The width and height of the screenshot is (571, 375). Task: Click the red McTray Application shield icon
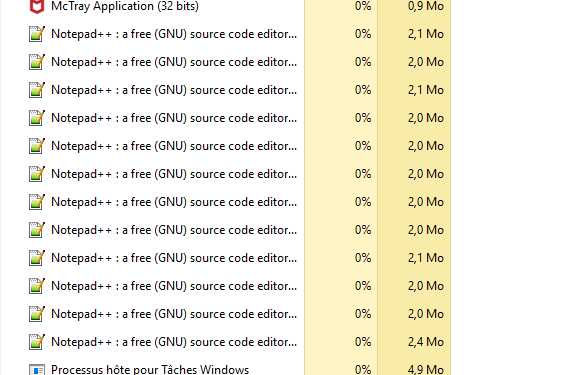point(37,6)
